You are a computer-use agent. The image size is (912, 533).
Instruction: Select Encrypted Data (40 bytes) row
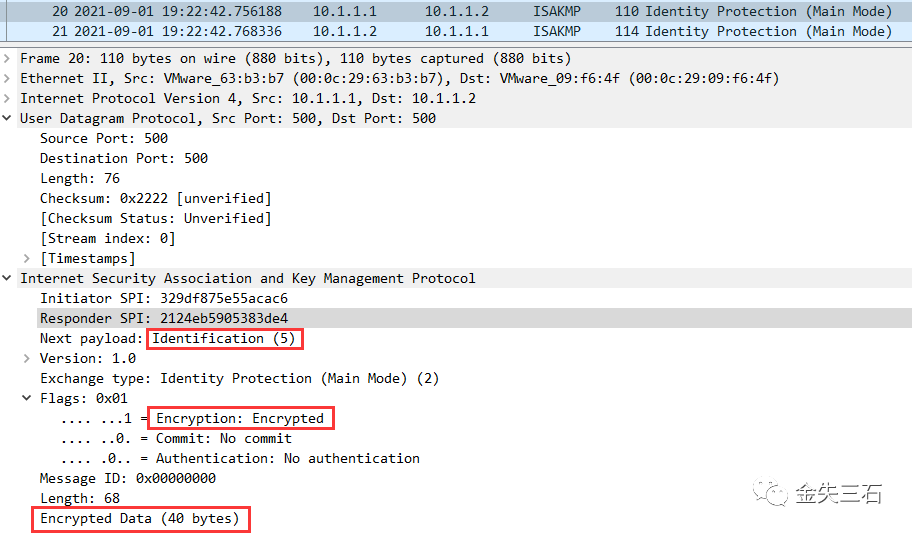(x=140, y=518)
